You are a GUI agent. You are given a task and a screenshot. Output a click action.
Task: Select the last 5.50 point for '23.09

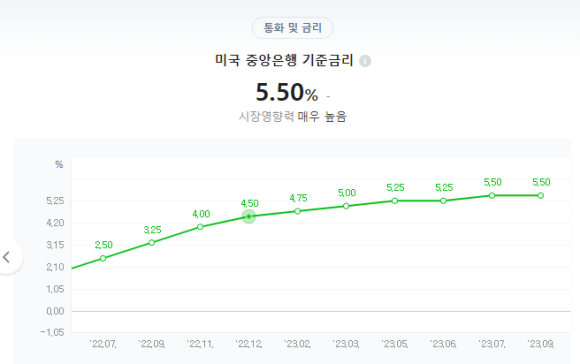point(541,196)
